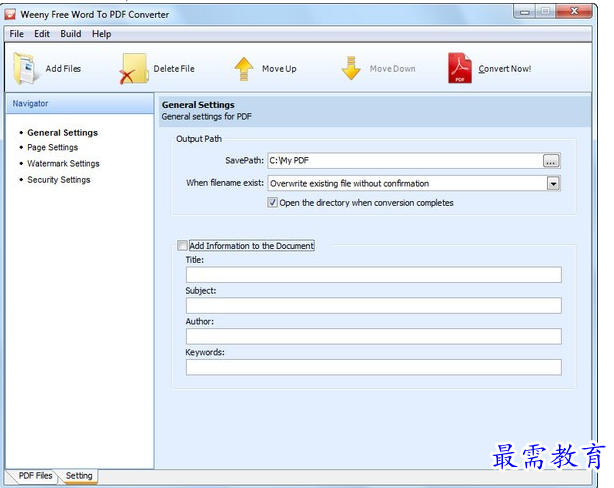
Task: Switch to the PDF Files tab
Action: click(35, 475)
